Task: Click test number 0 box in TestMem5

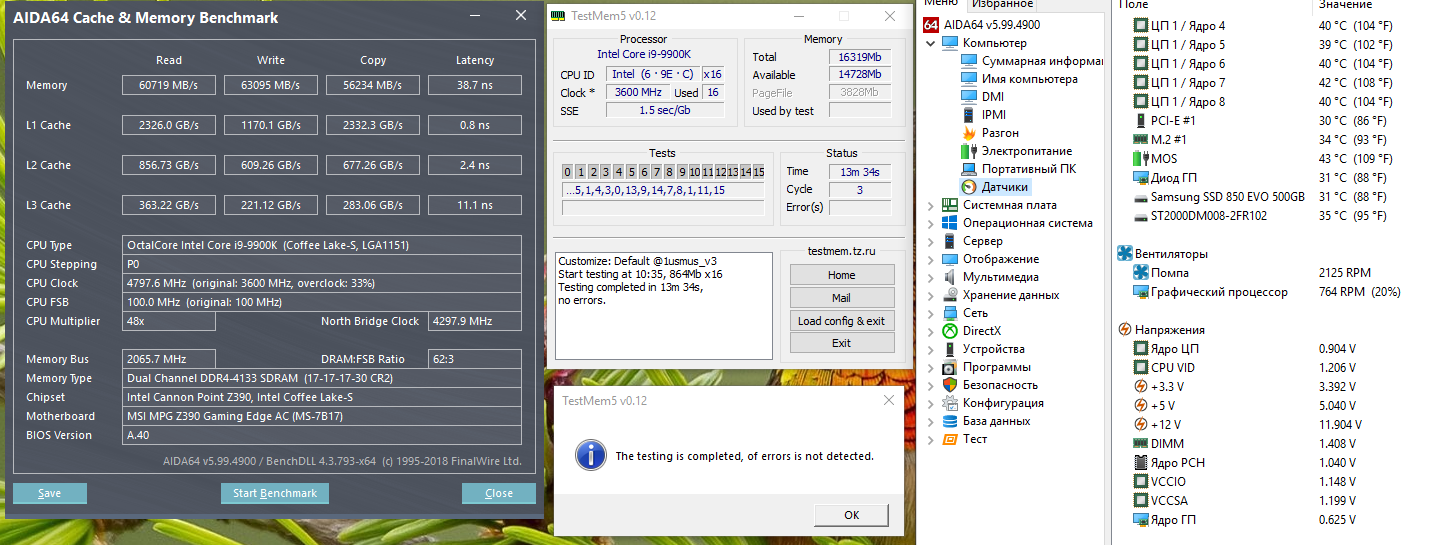Action: tap(567, 172)
